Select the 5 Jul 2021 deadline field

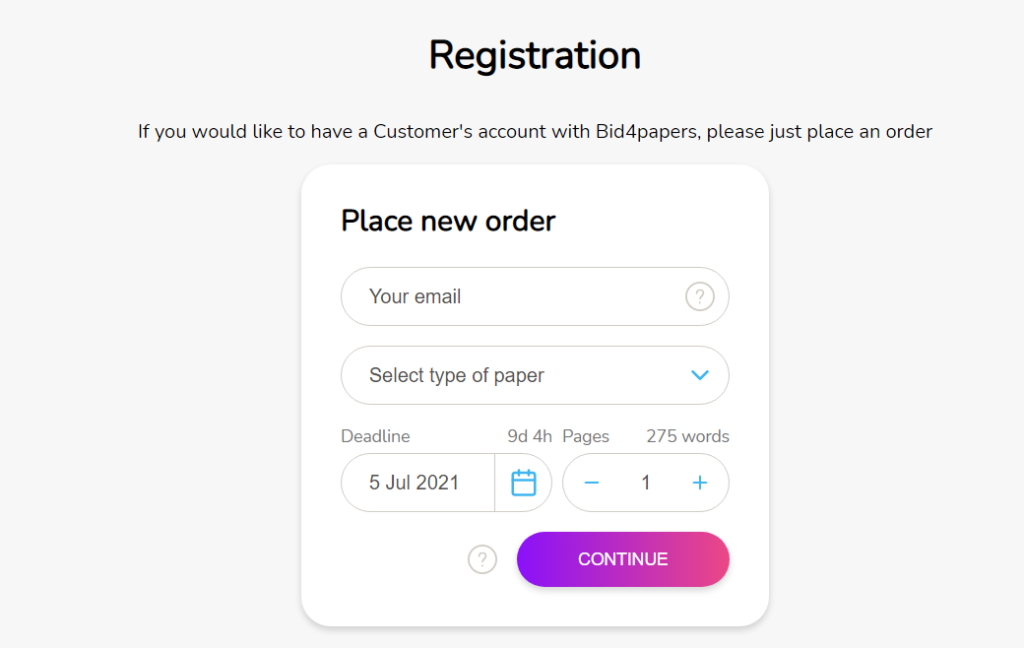coord(417,483)
